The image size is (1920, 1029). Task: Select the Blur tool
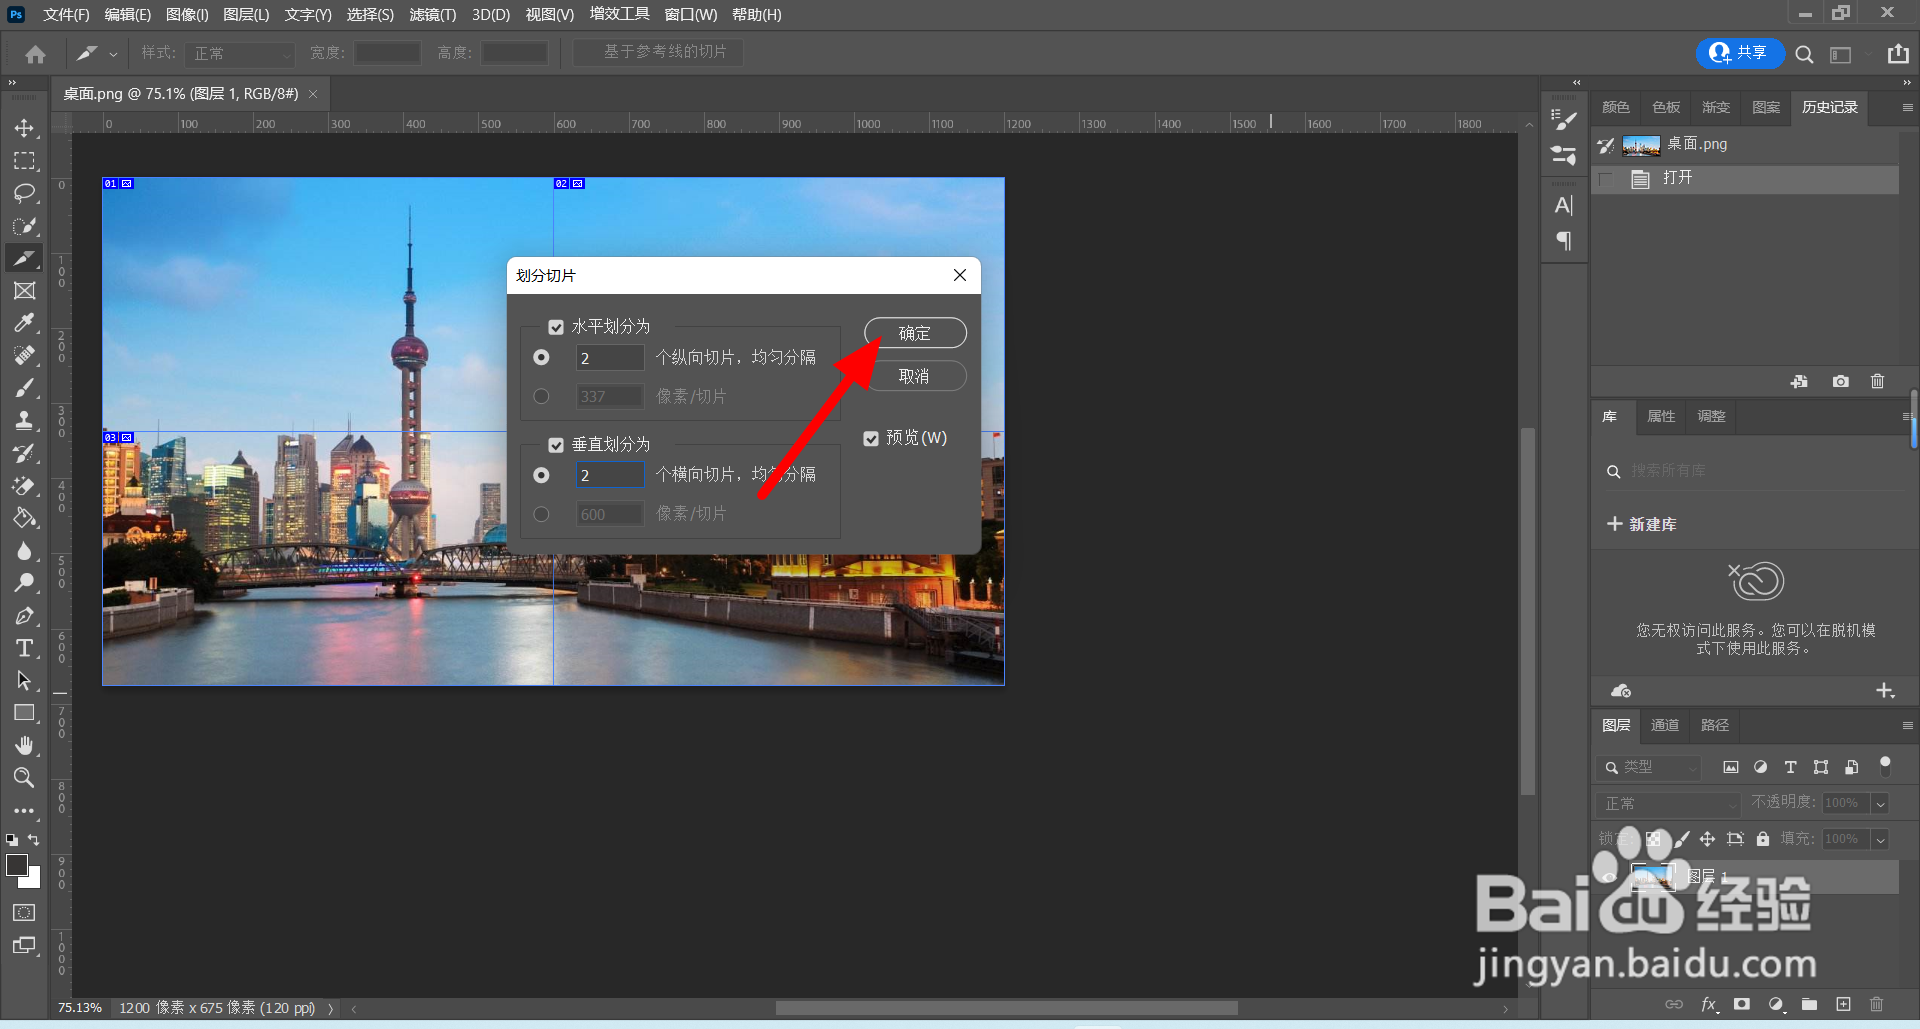coord(24,551)
